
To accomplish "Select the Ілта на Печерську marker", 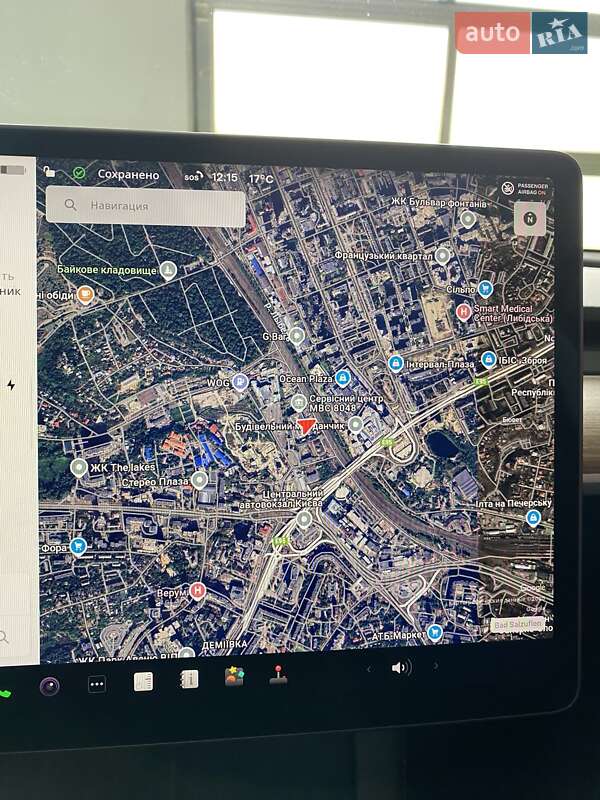I will 533,518.
